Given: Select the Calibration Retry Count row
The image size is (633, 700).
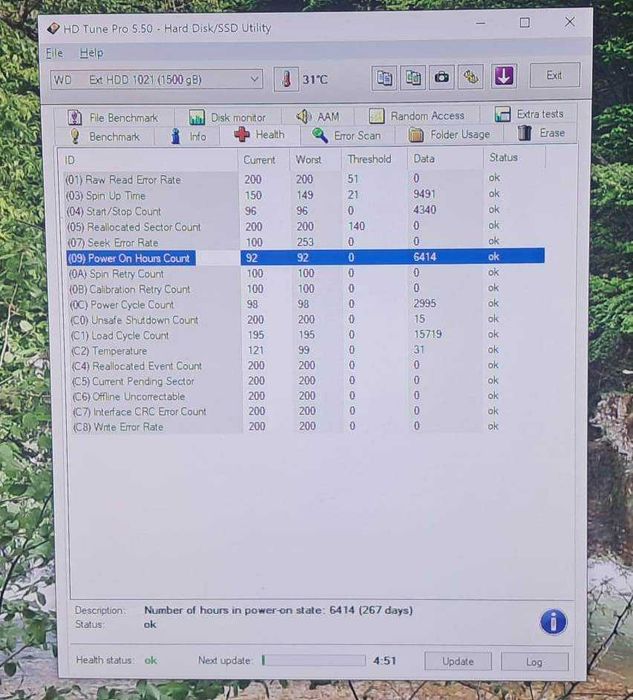Looking at the screenshot, I should pos(306,289).
